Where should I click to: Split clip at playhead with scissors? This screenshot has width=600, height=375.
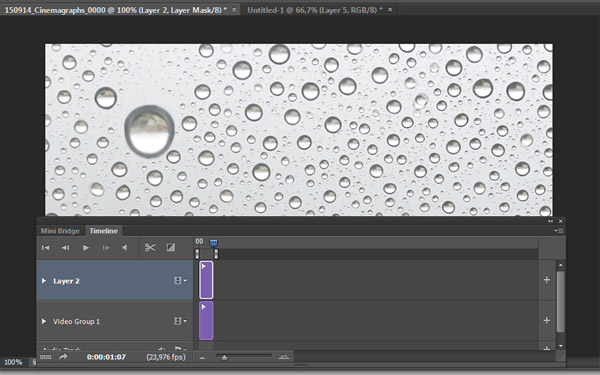pos(150,248)
